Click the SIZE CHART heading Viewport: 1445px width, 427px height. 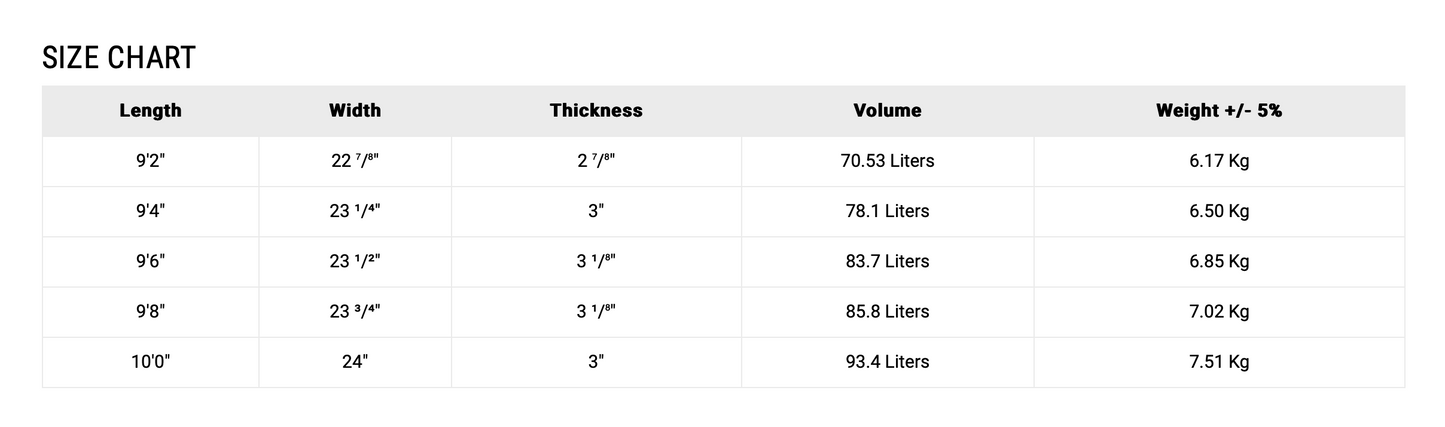(118, 58)
